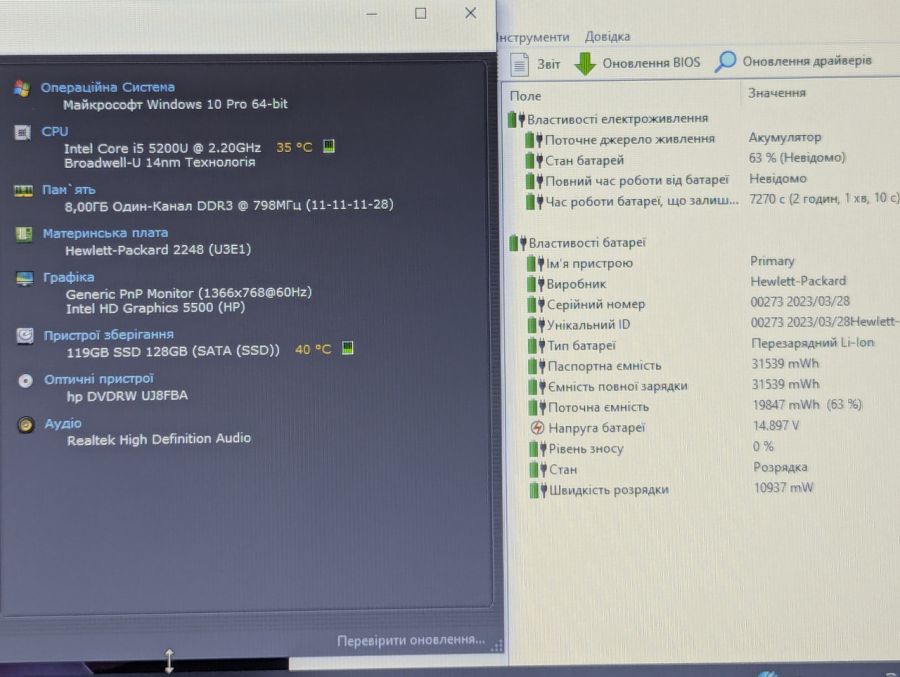Click the hard drive icon beside Пристрої зберігання
Viewport: 900px width, 677px height.
coord(25,335)
